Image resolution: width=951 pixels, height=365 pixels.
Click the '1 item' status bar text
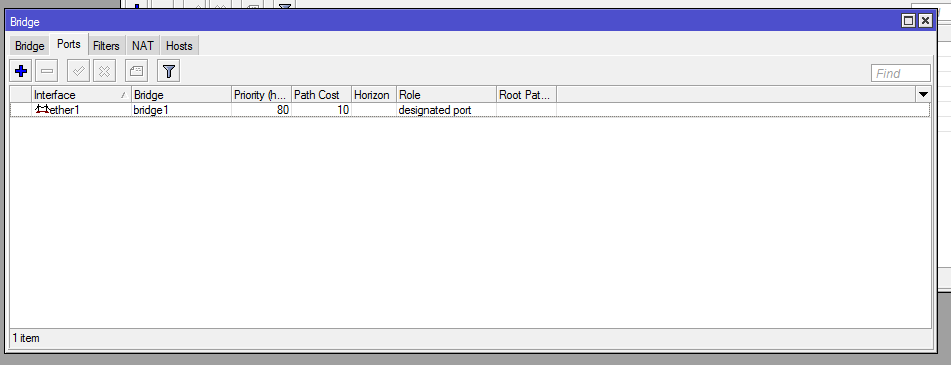26,338
